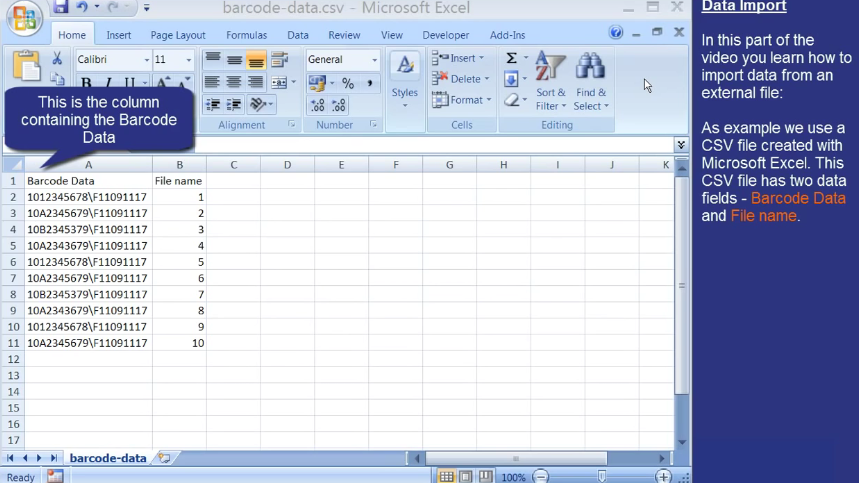Switch to Page Layout view button
The image size is (859, 483).
point(466,476)
